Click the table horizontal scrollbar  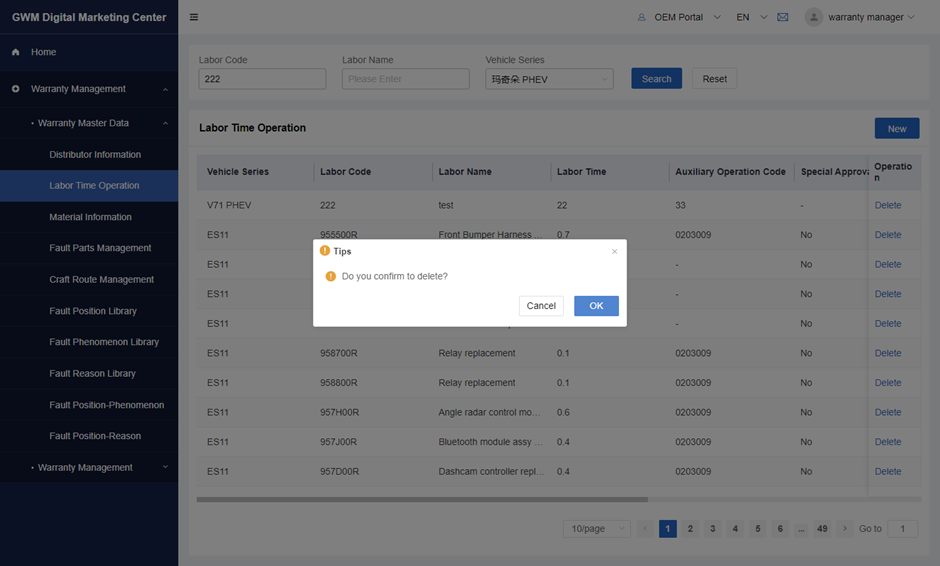point(422,499)
